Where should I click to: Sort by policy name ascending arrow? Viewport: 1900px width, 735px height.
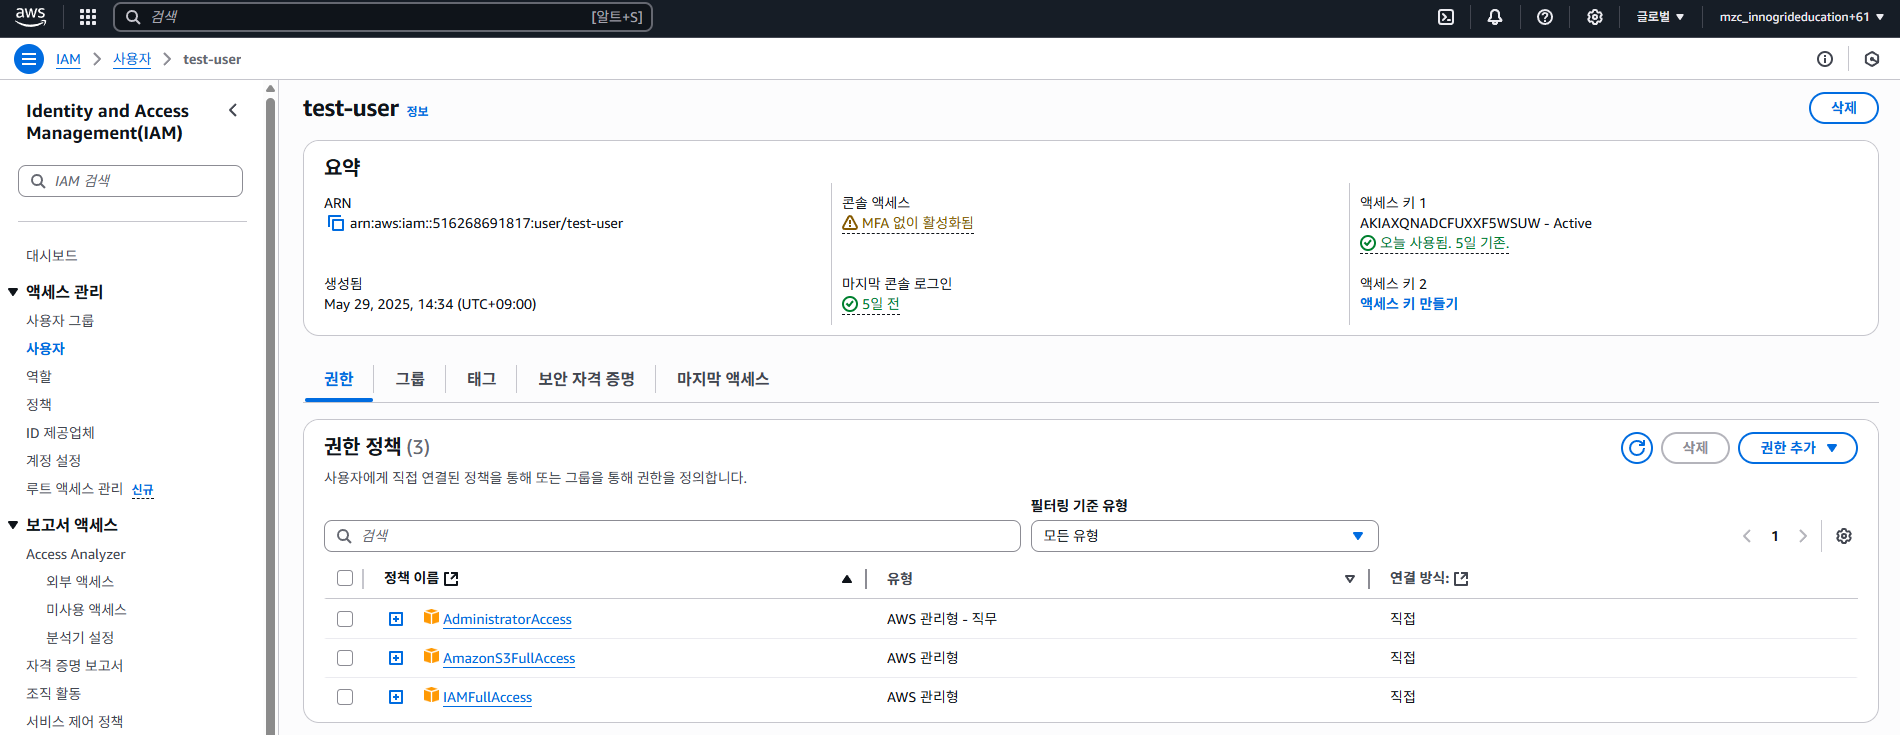pos(847,579)
